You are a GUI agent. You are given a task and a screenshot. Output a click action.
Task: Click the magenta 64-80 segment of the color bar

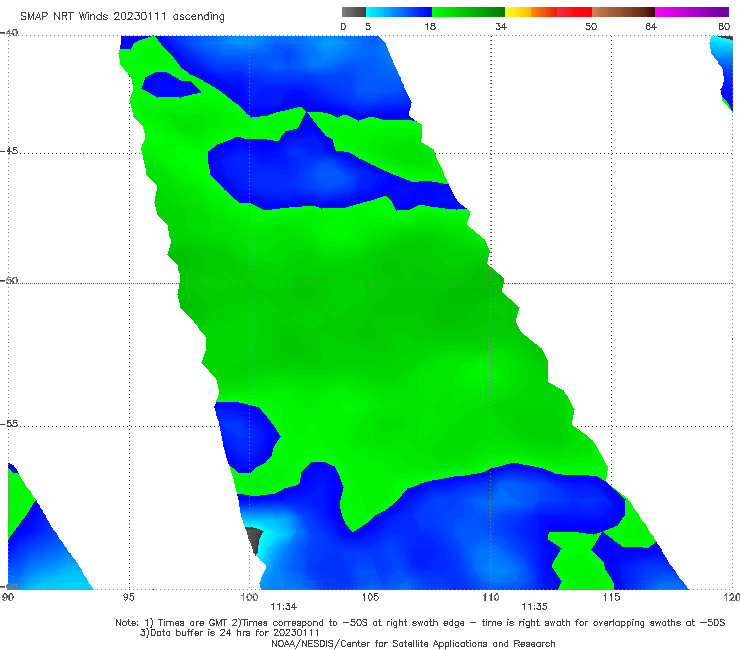click(x=692, y=12)
